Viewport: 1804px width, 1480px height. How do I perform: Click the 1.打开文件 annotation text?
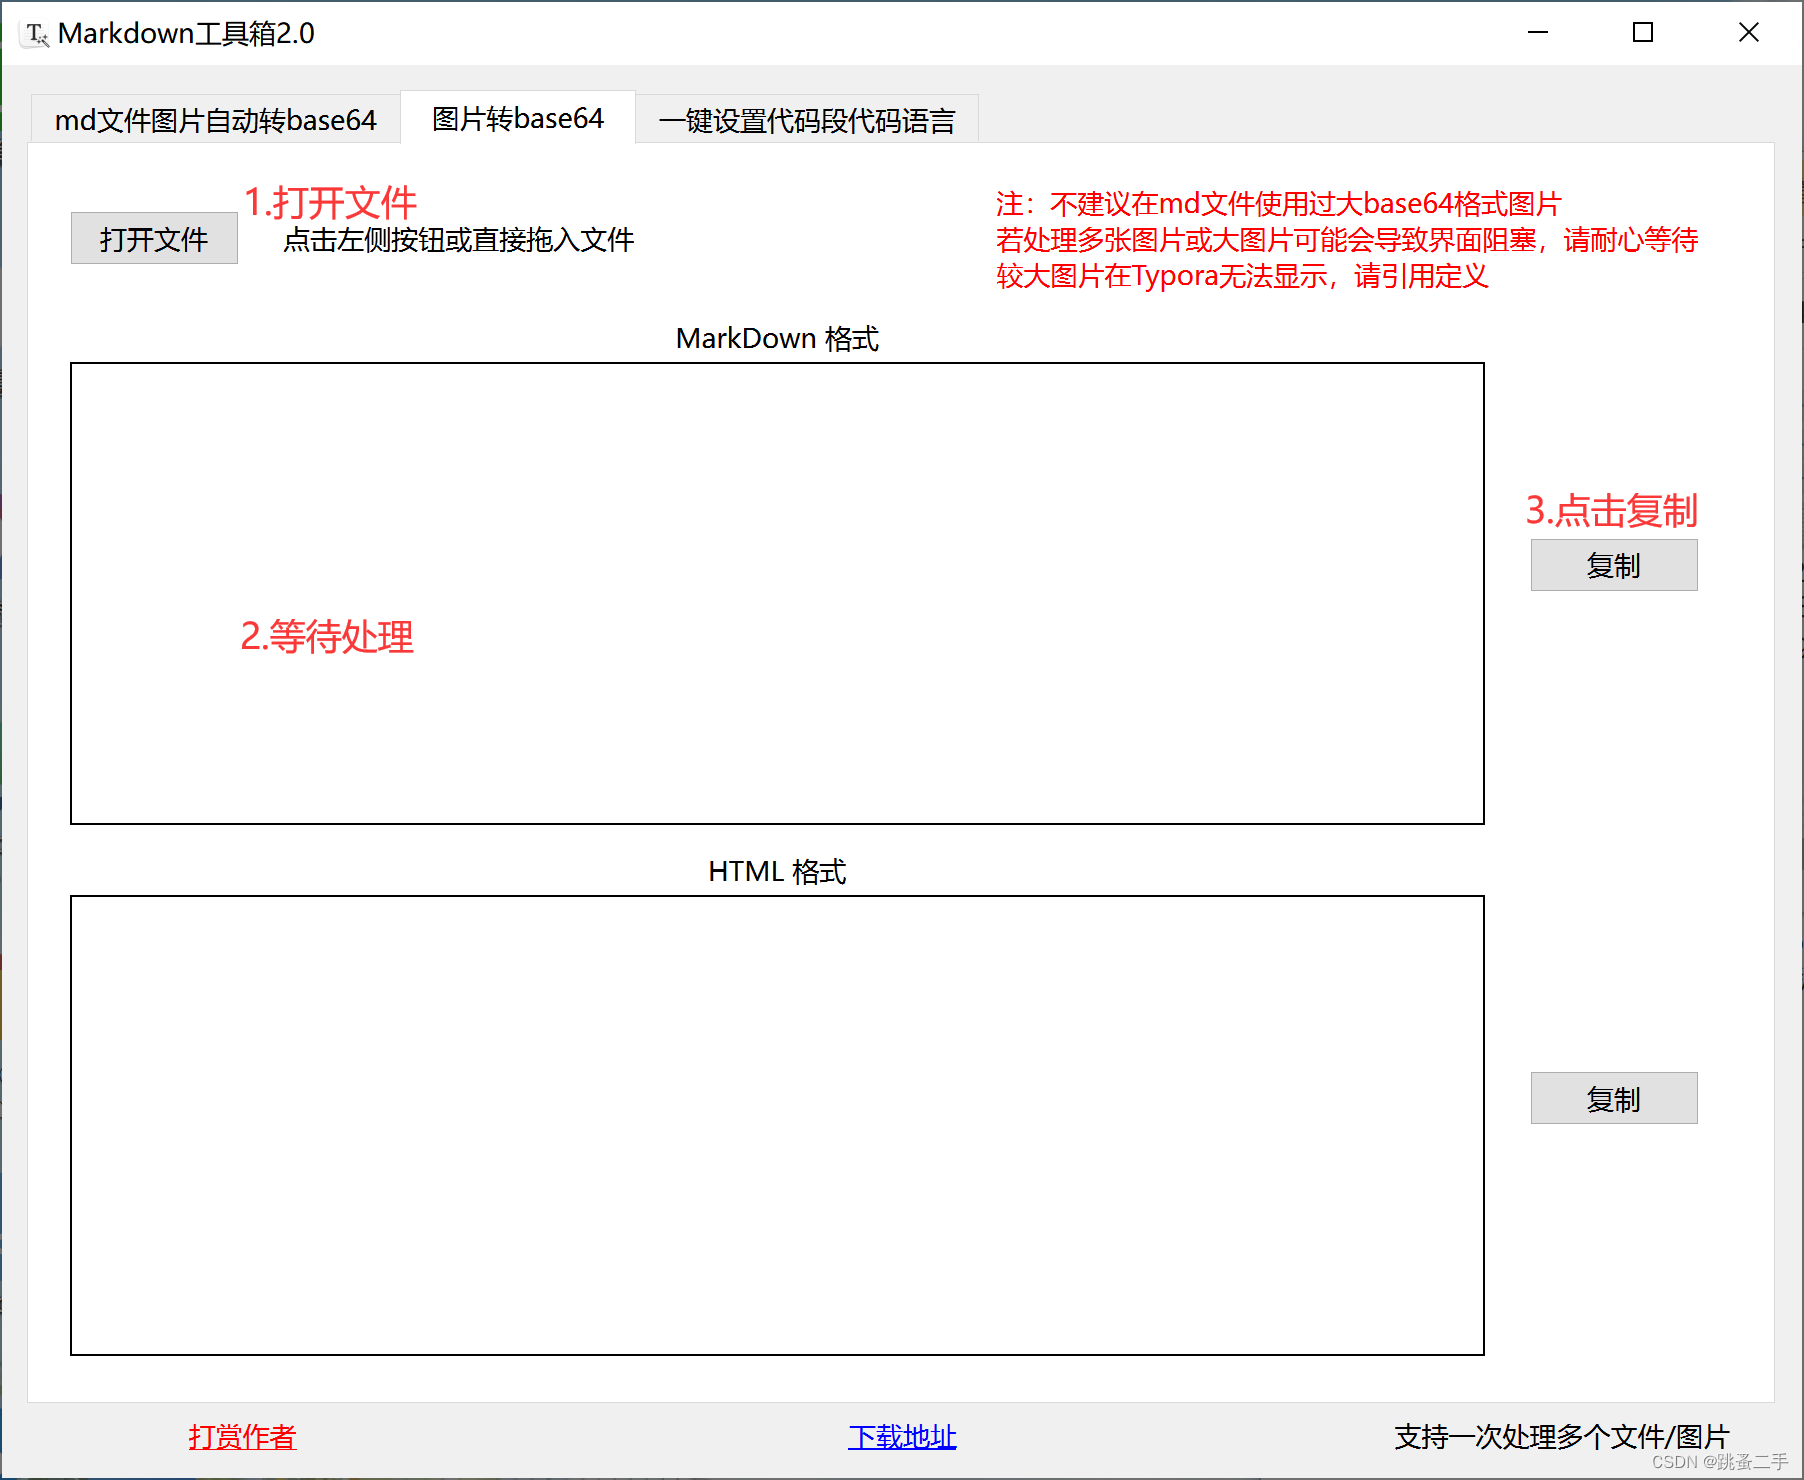pos(331,202)
